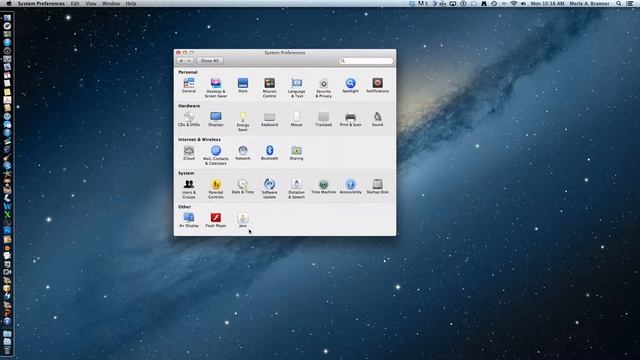The width and height of the screenshot is (640, 360).
Task: Go forward with the right arrow button
Action: tap(189, 60)
